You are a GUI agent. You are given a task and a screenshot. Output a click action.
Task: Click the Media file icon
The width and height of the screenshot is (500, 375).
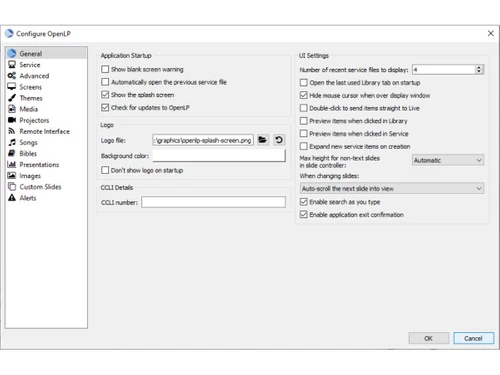coord(12,109)
